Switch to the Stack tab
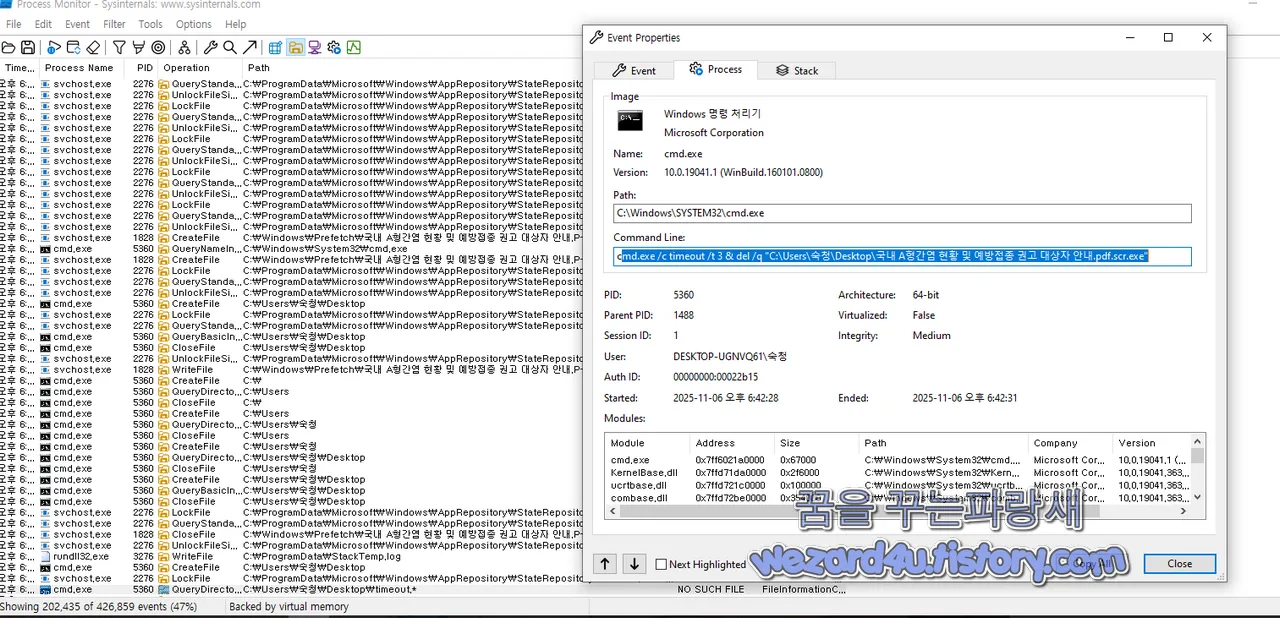 796,70
